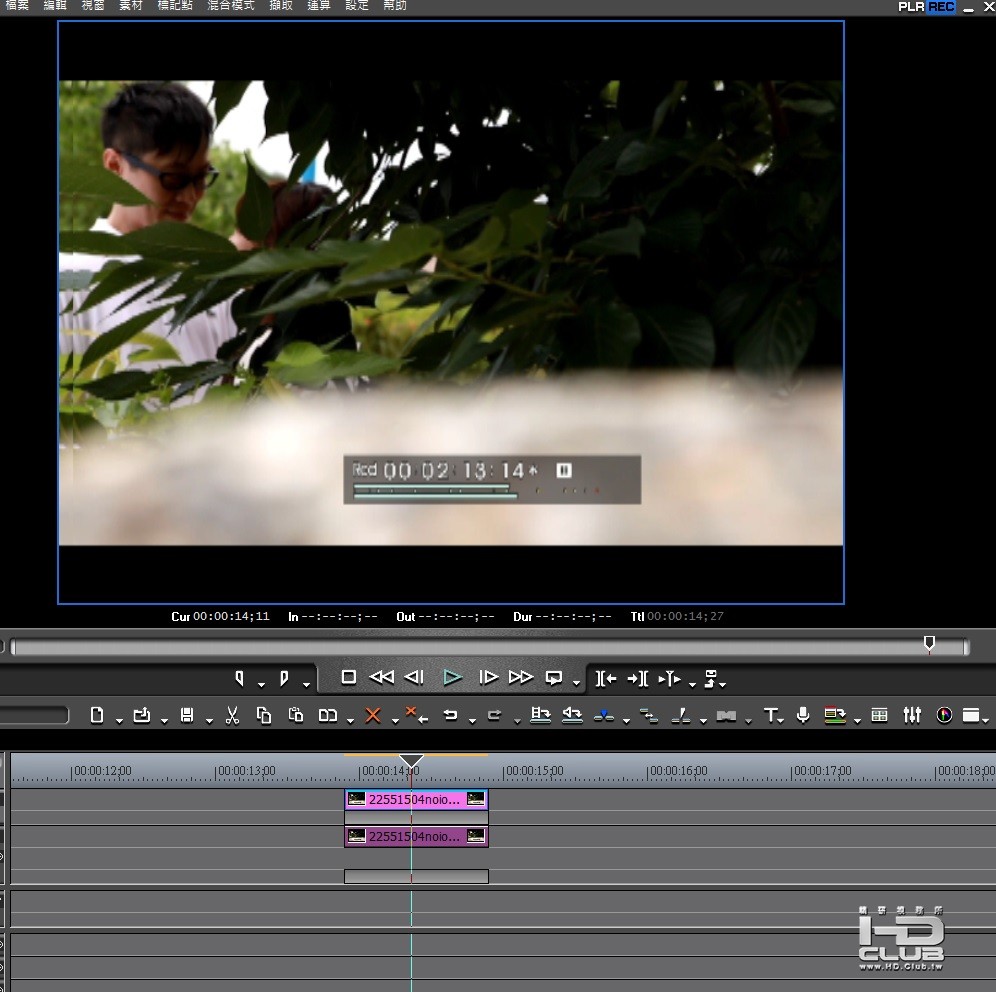Image resolution: width=996 pixels, height=992 pixels.
Task: Jump to the previous edit point
Action: [x=606, y=679]
